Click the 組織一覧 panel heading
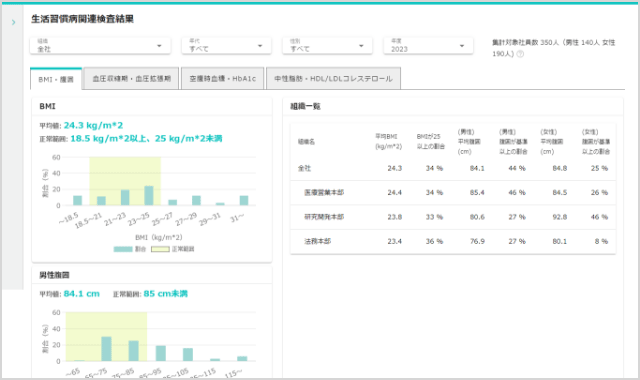Screen dimensions: 640x380 pyautogui.click(x=305, y=106)
